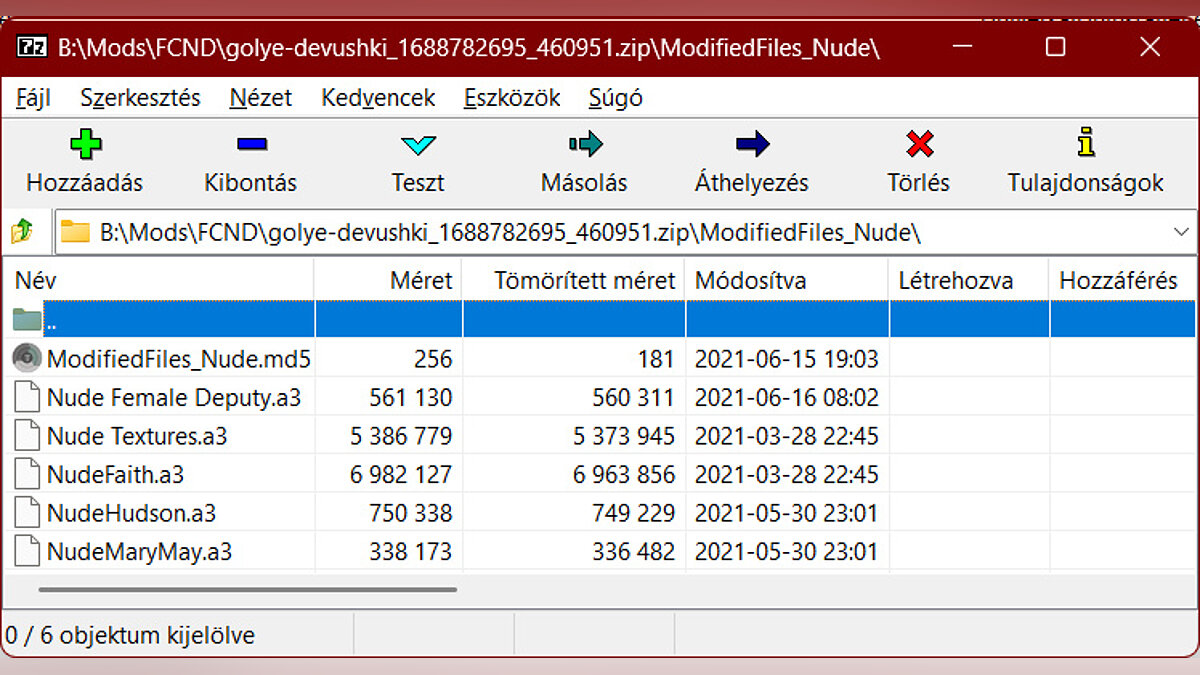Open the Eszközök menu

click(x=512, y=98)
